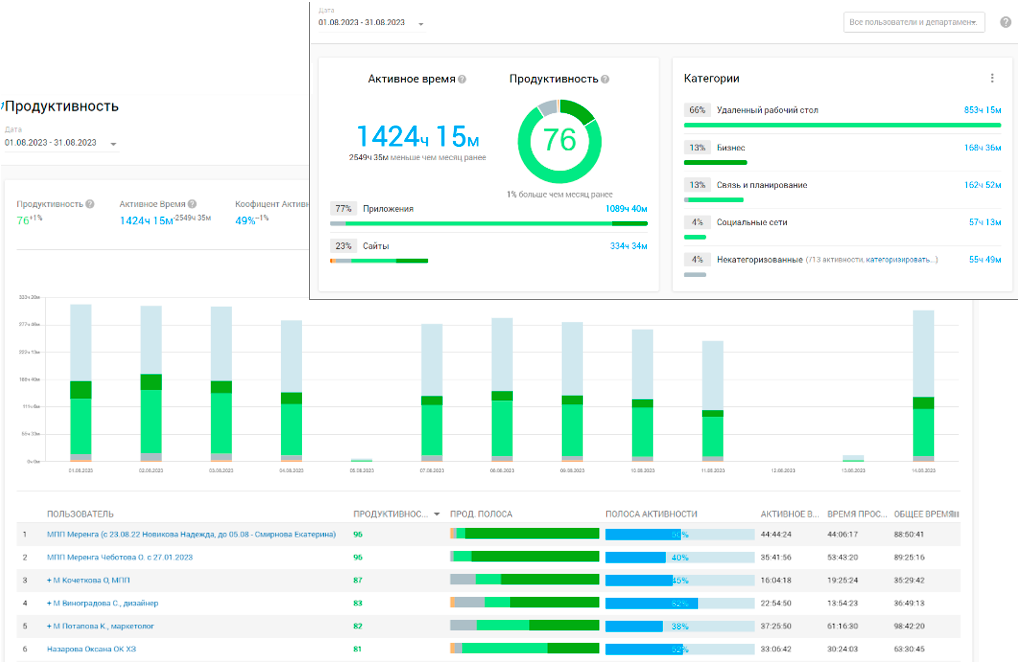Sort table by Пользователь column header
The height and width of the screenshot is (668, 1018).
pyautogui.click(x=80, y=514)
